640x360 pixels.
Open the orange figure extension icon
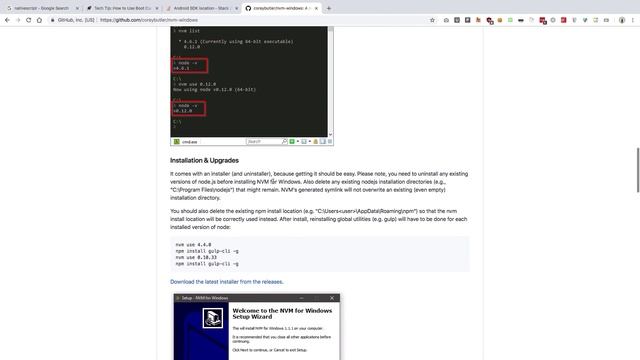coord(478,20)
